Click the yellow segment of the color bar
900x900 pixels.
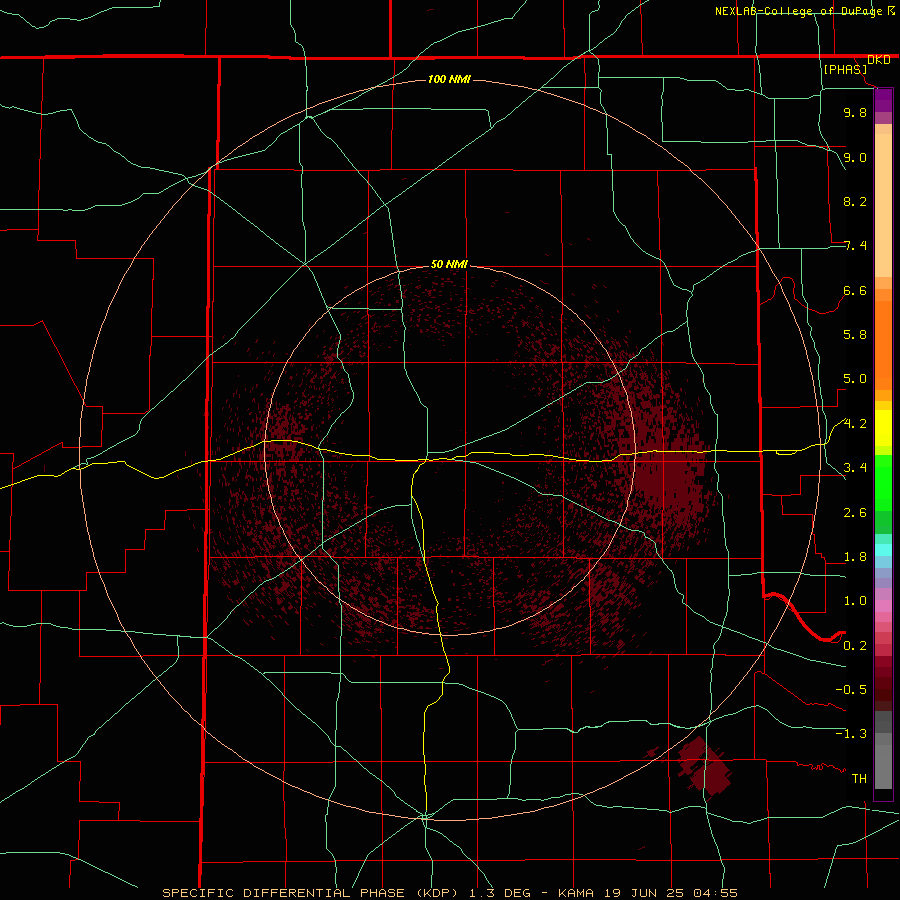coord(883,428)
